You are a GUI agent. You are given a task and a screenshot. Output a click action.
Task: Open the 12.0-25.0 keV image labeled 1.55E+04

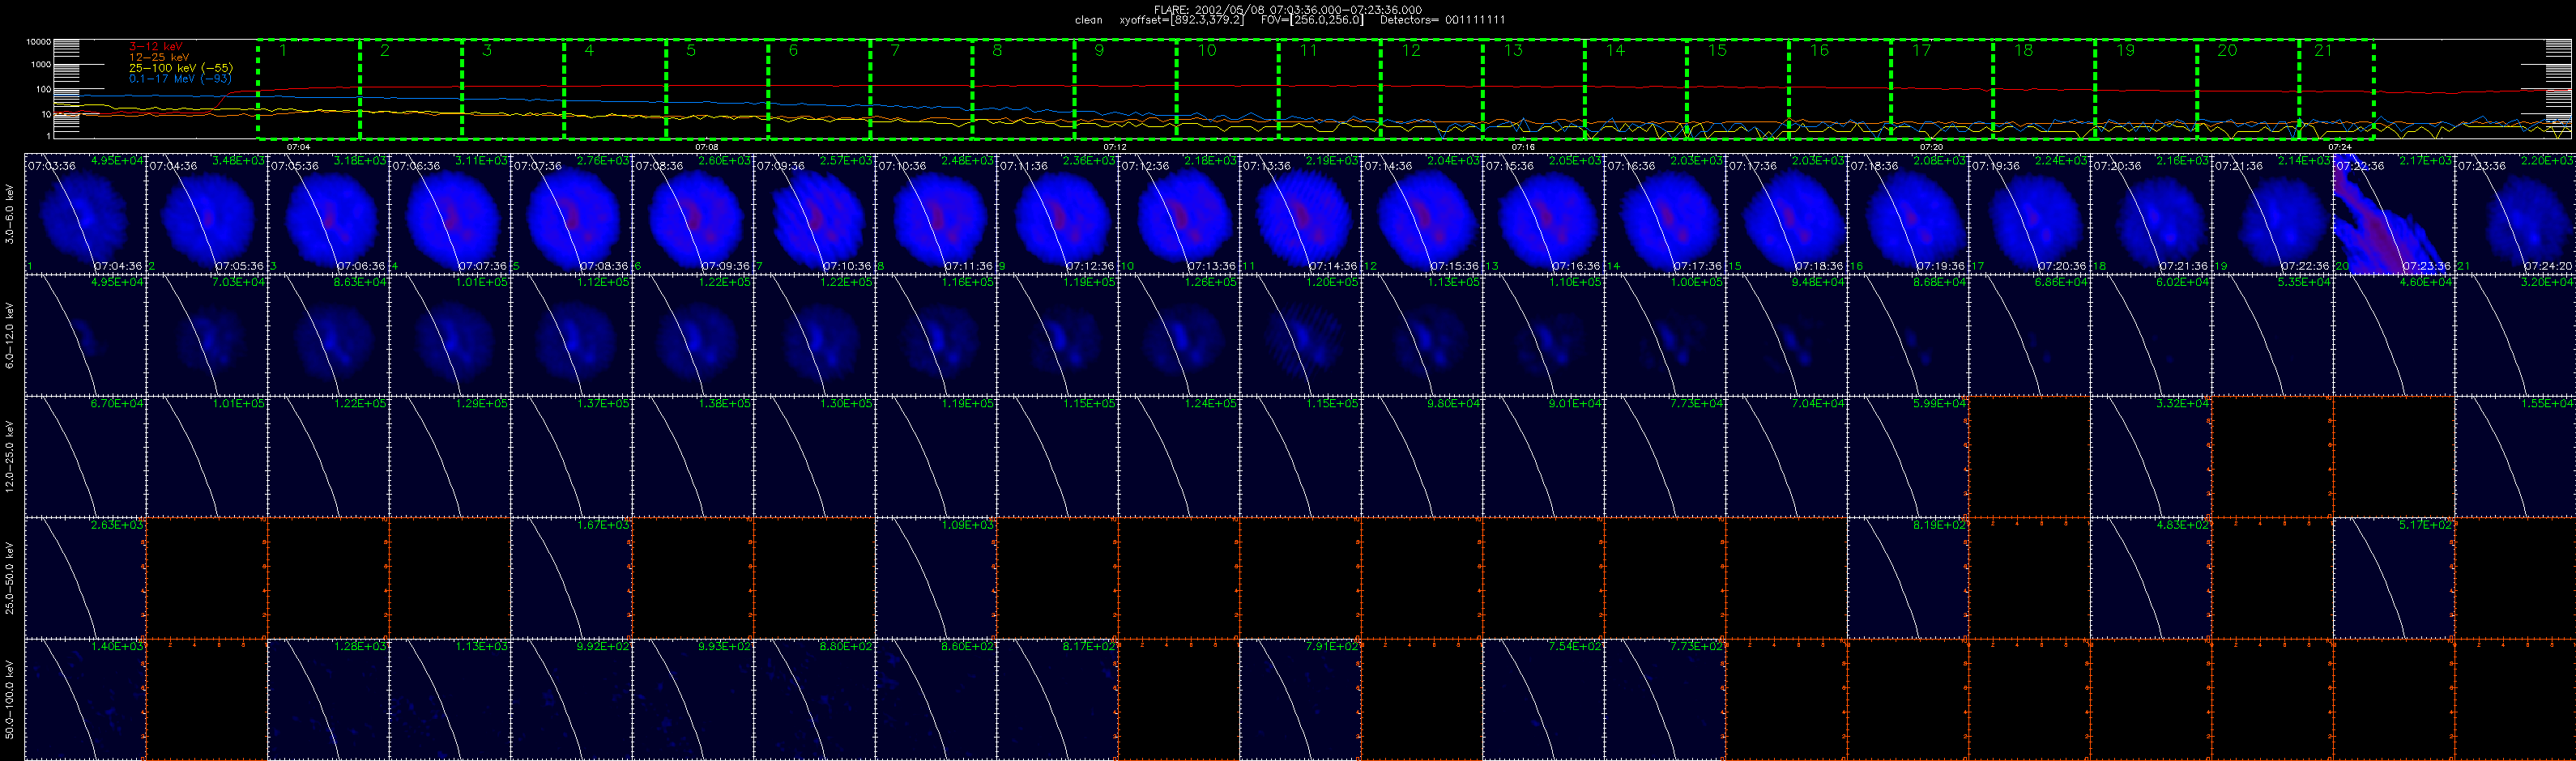point(2515,456)
